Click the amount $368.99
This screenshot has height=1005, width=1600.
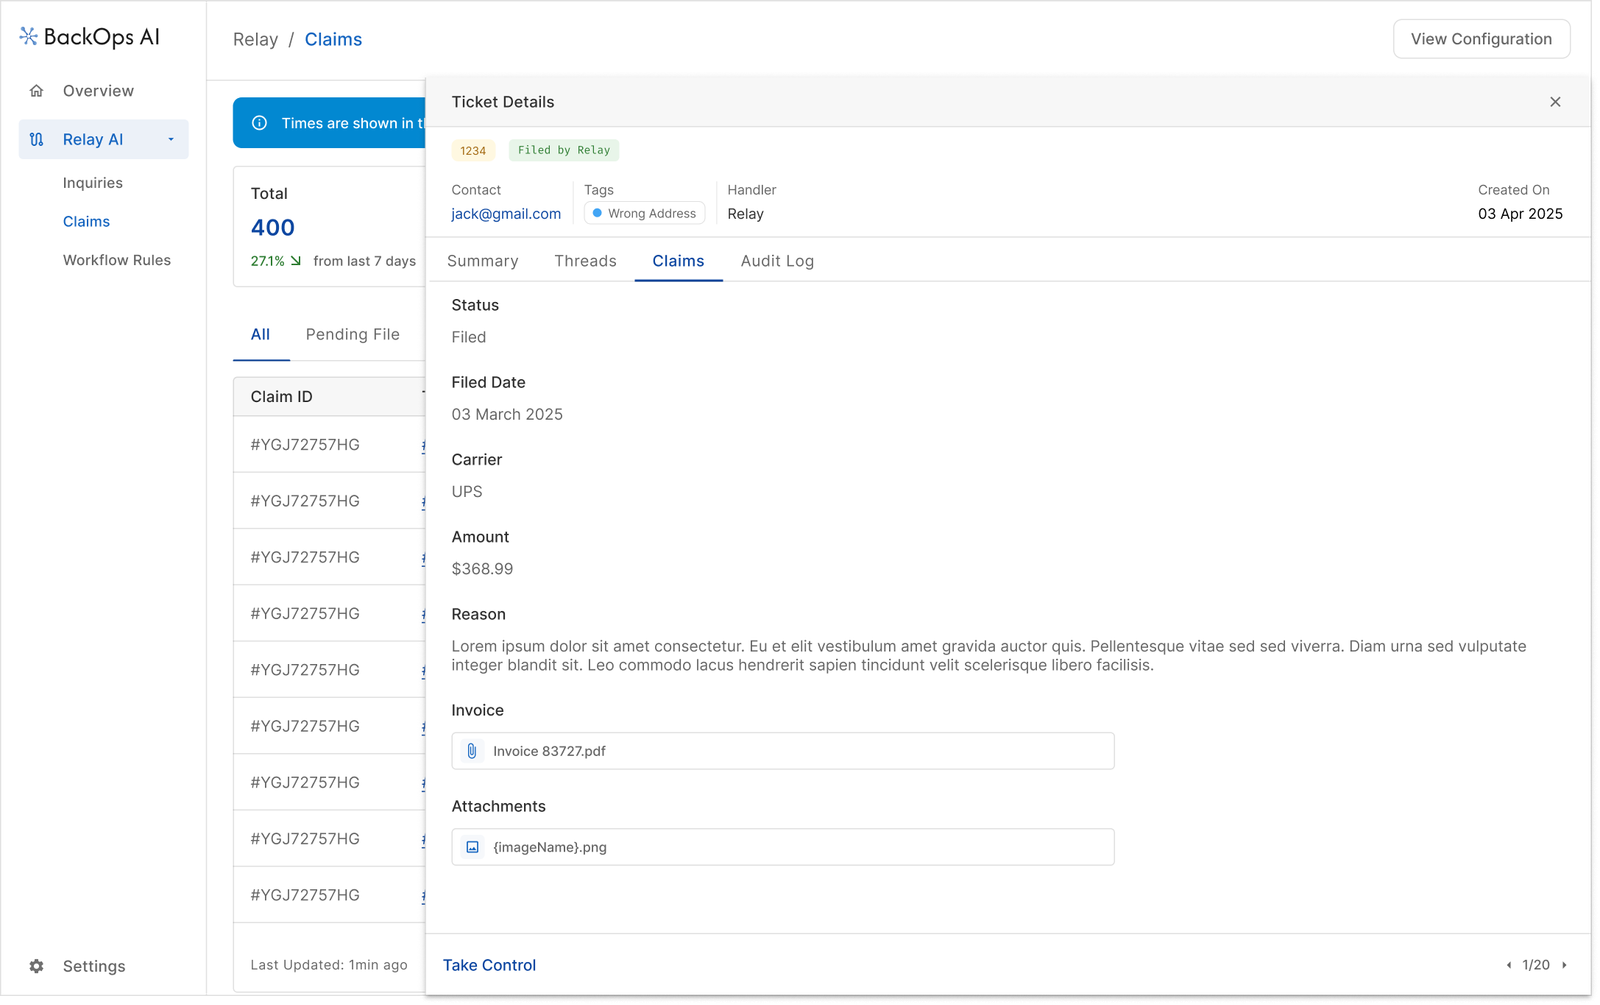click(482, 569)
